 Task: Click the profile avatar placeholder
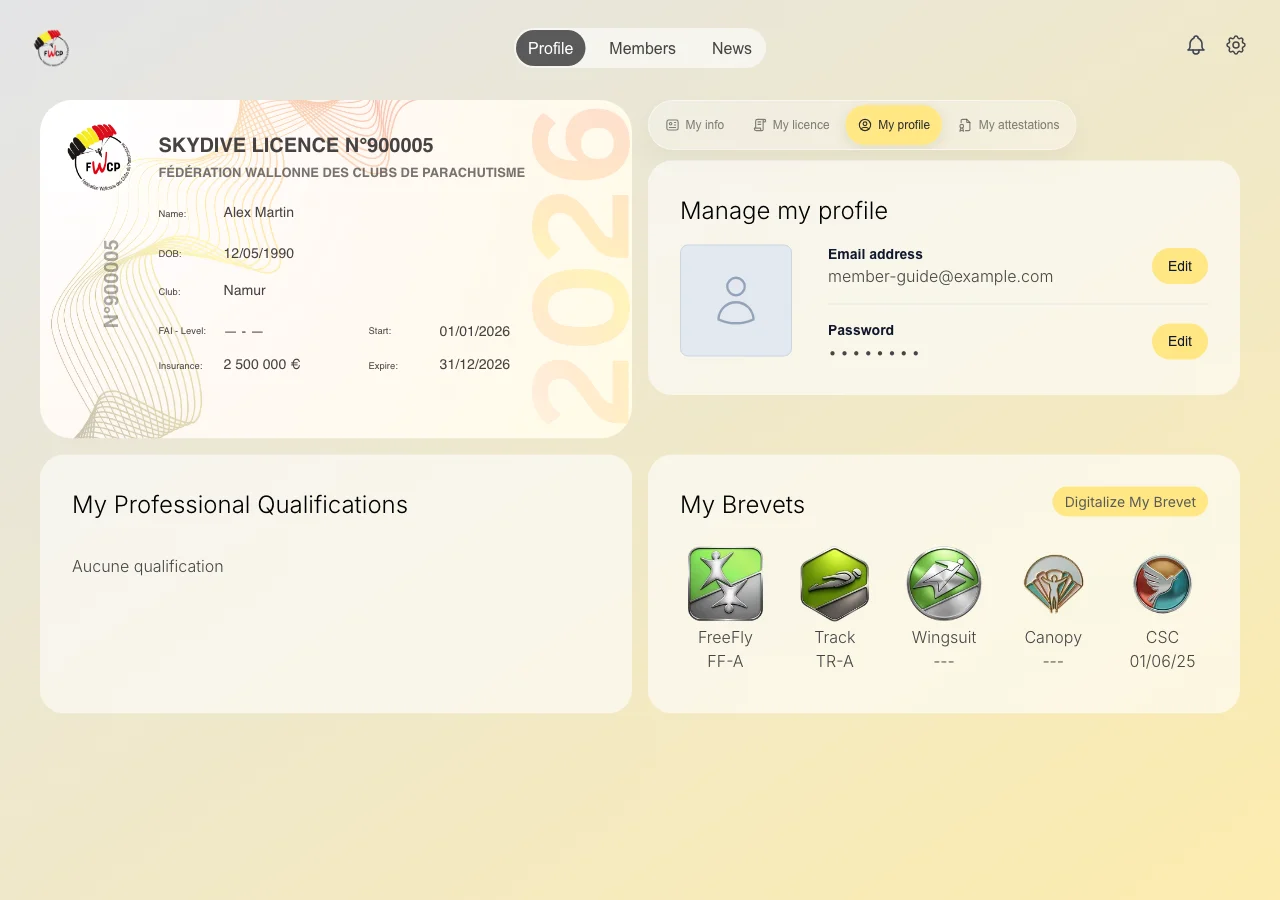point(736,300)
